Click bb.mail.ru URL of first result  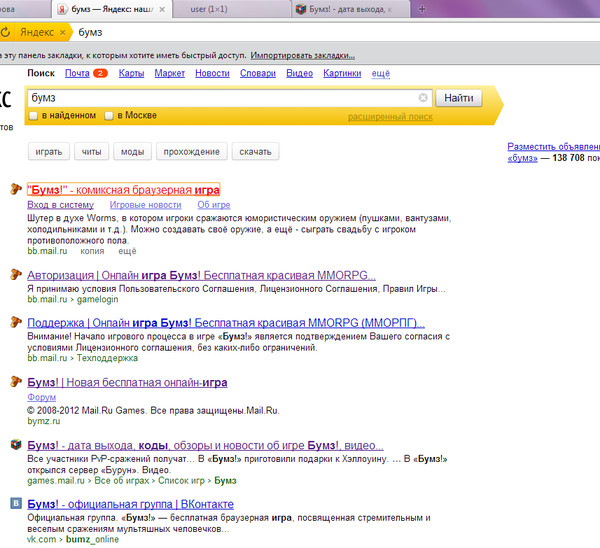tap(47, 251)
